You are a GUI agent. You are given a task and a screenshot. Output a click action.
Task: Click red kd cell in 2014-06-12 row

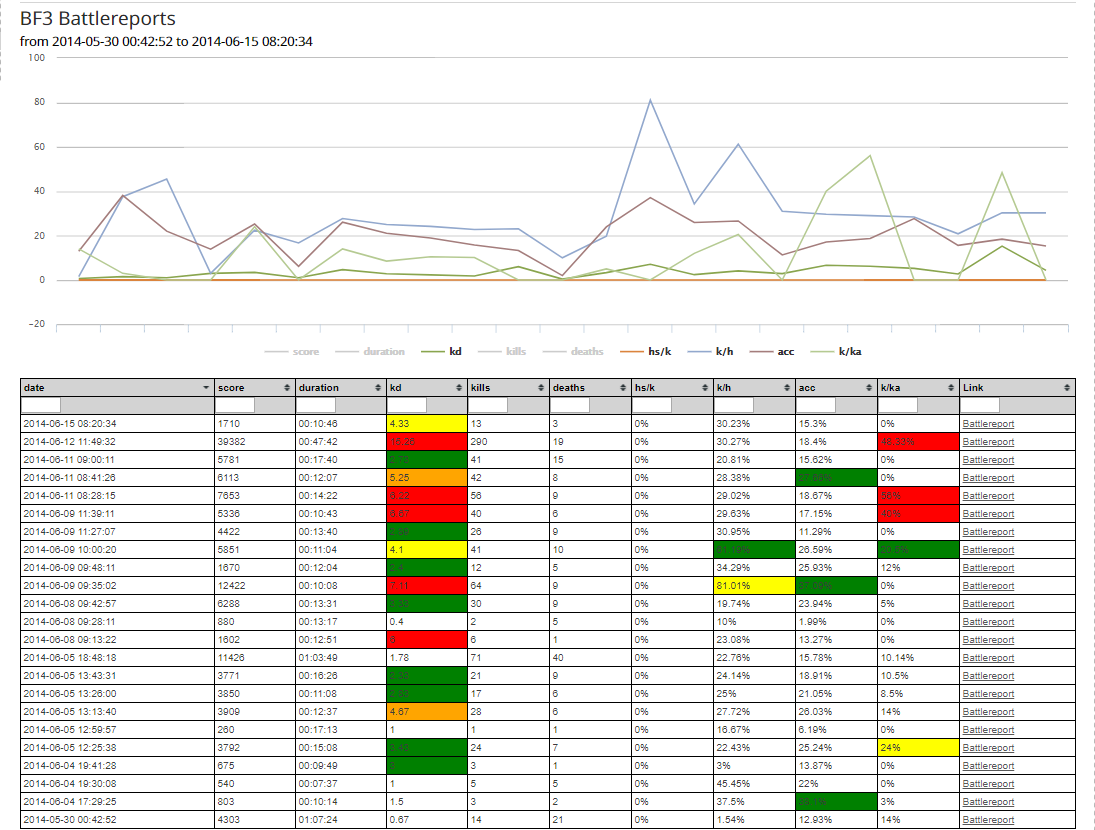[427, 442]
